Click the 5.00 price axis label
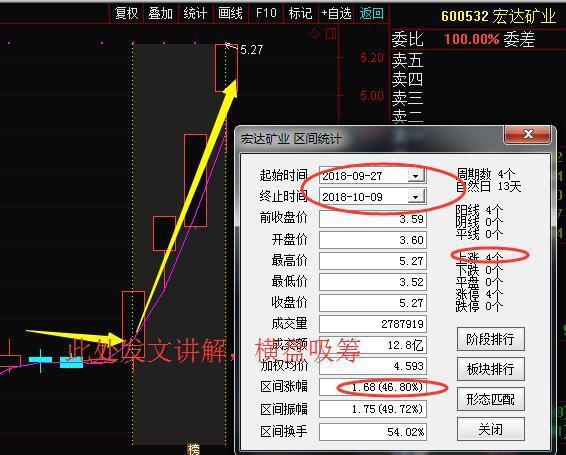The width and height of the screenshot is (566, 455). point(372,95)
